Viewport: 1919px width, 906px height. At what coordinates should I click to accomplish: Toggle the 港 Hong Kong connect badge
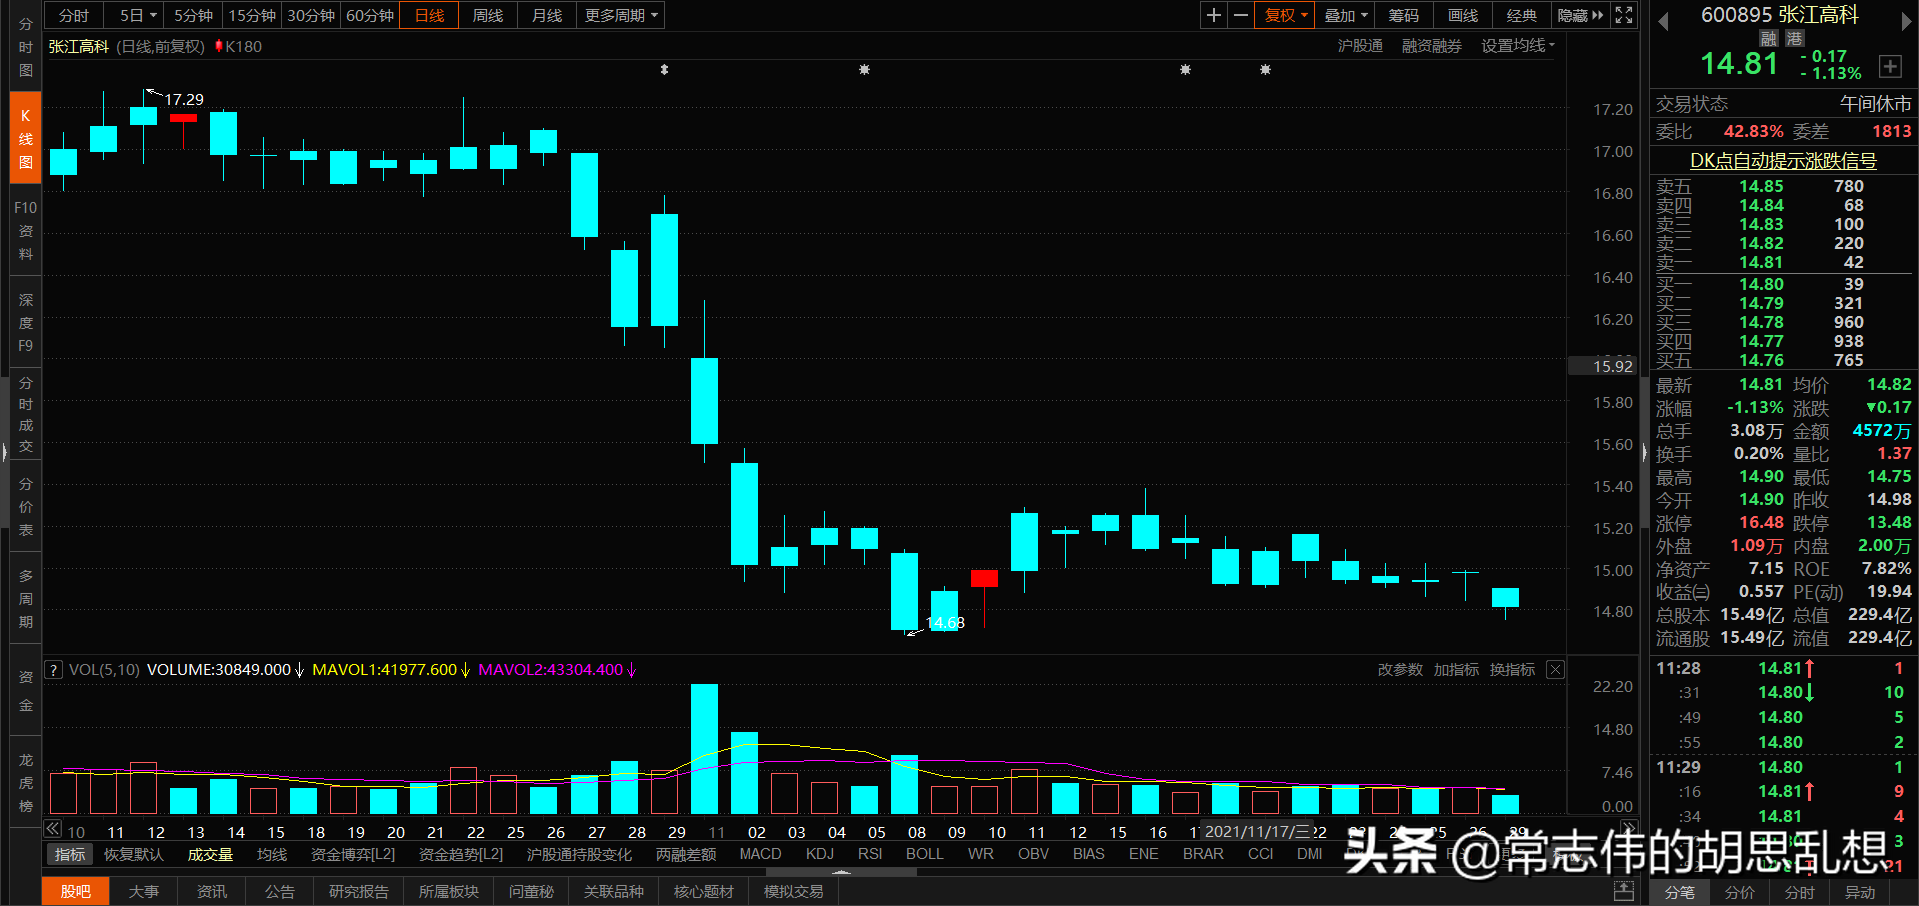pyautogui.click(x=1793, y=37)
